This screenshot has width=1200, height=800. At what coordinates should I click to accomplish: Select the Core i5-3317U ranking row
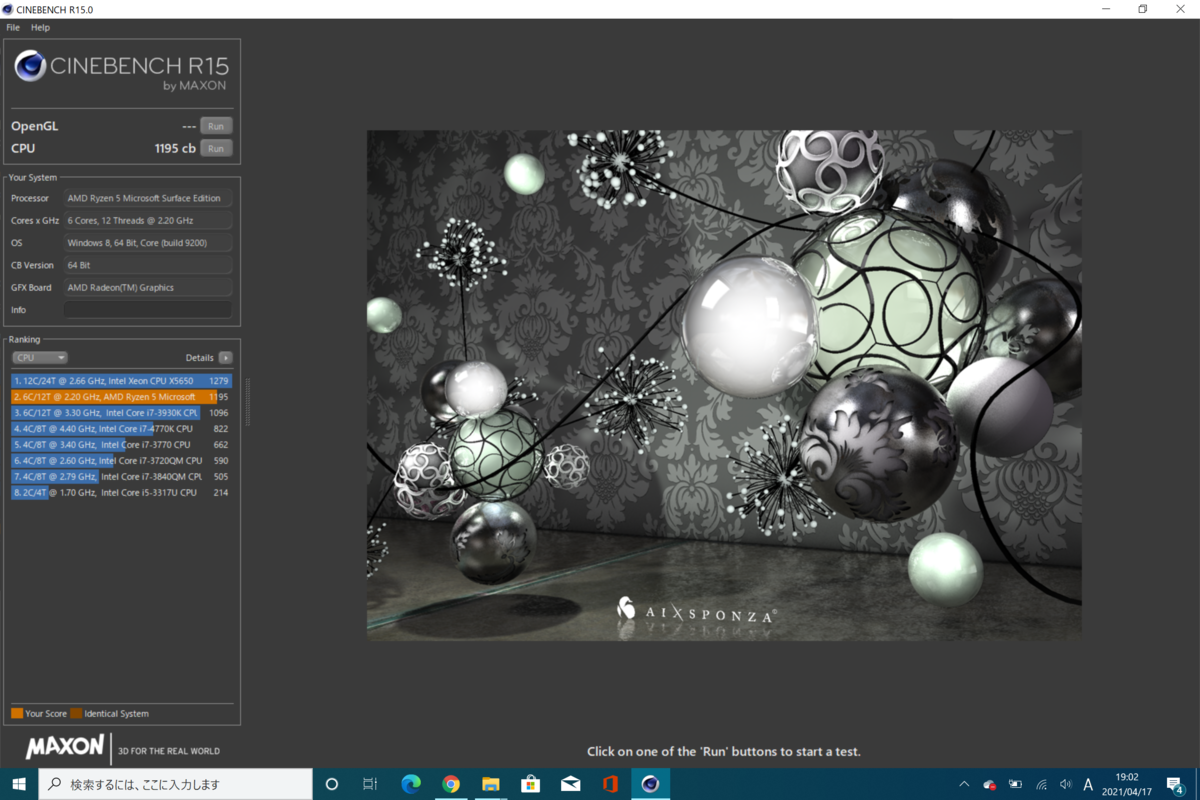pos(122,492)
